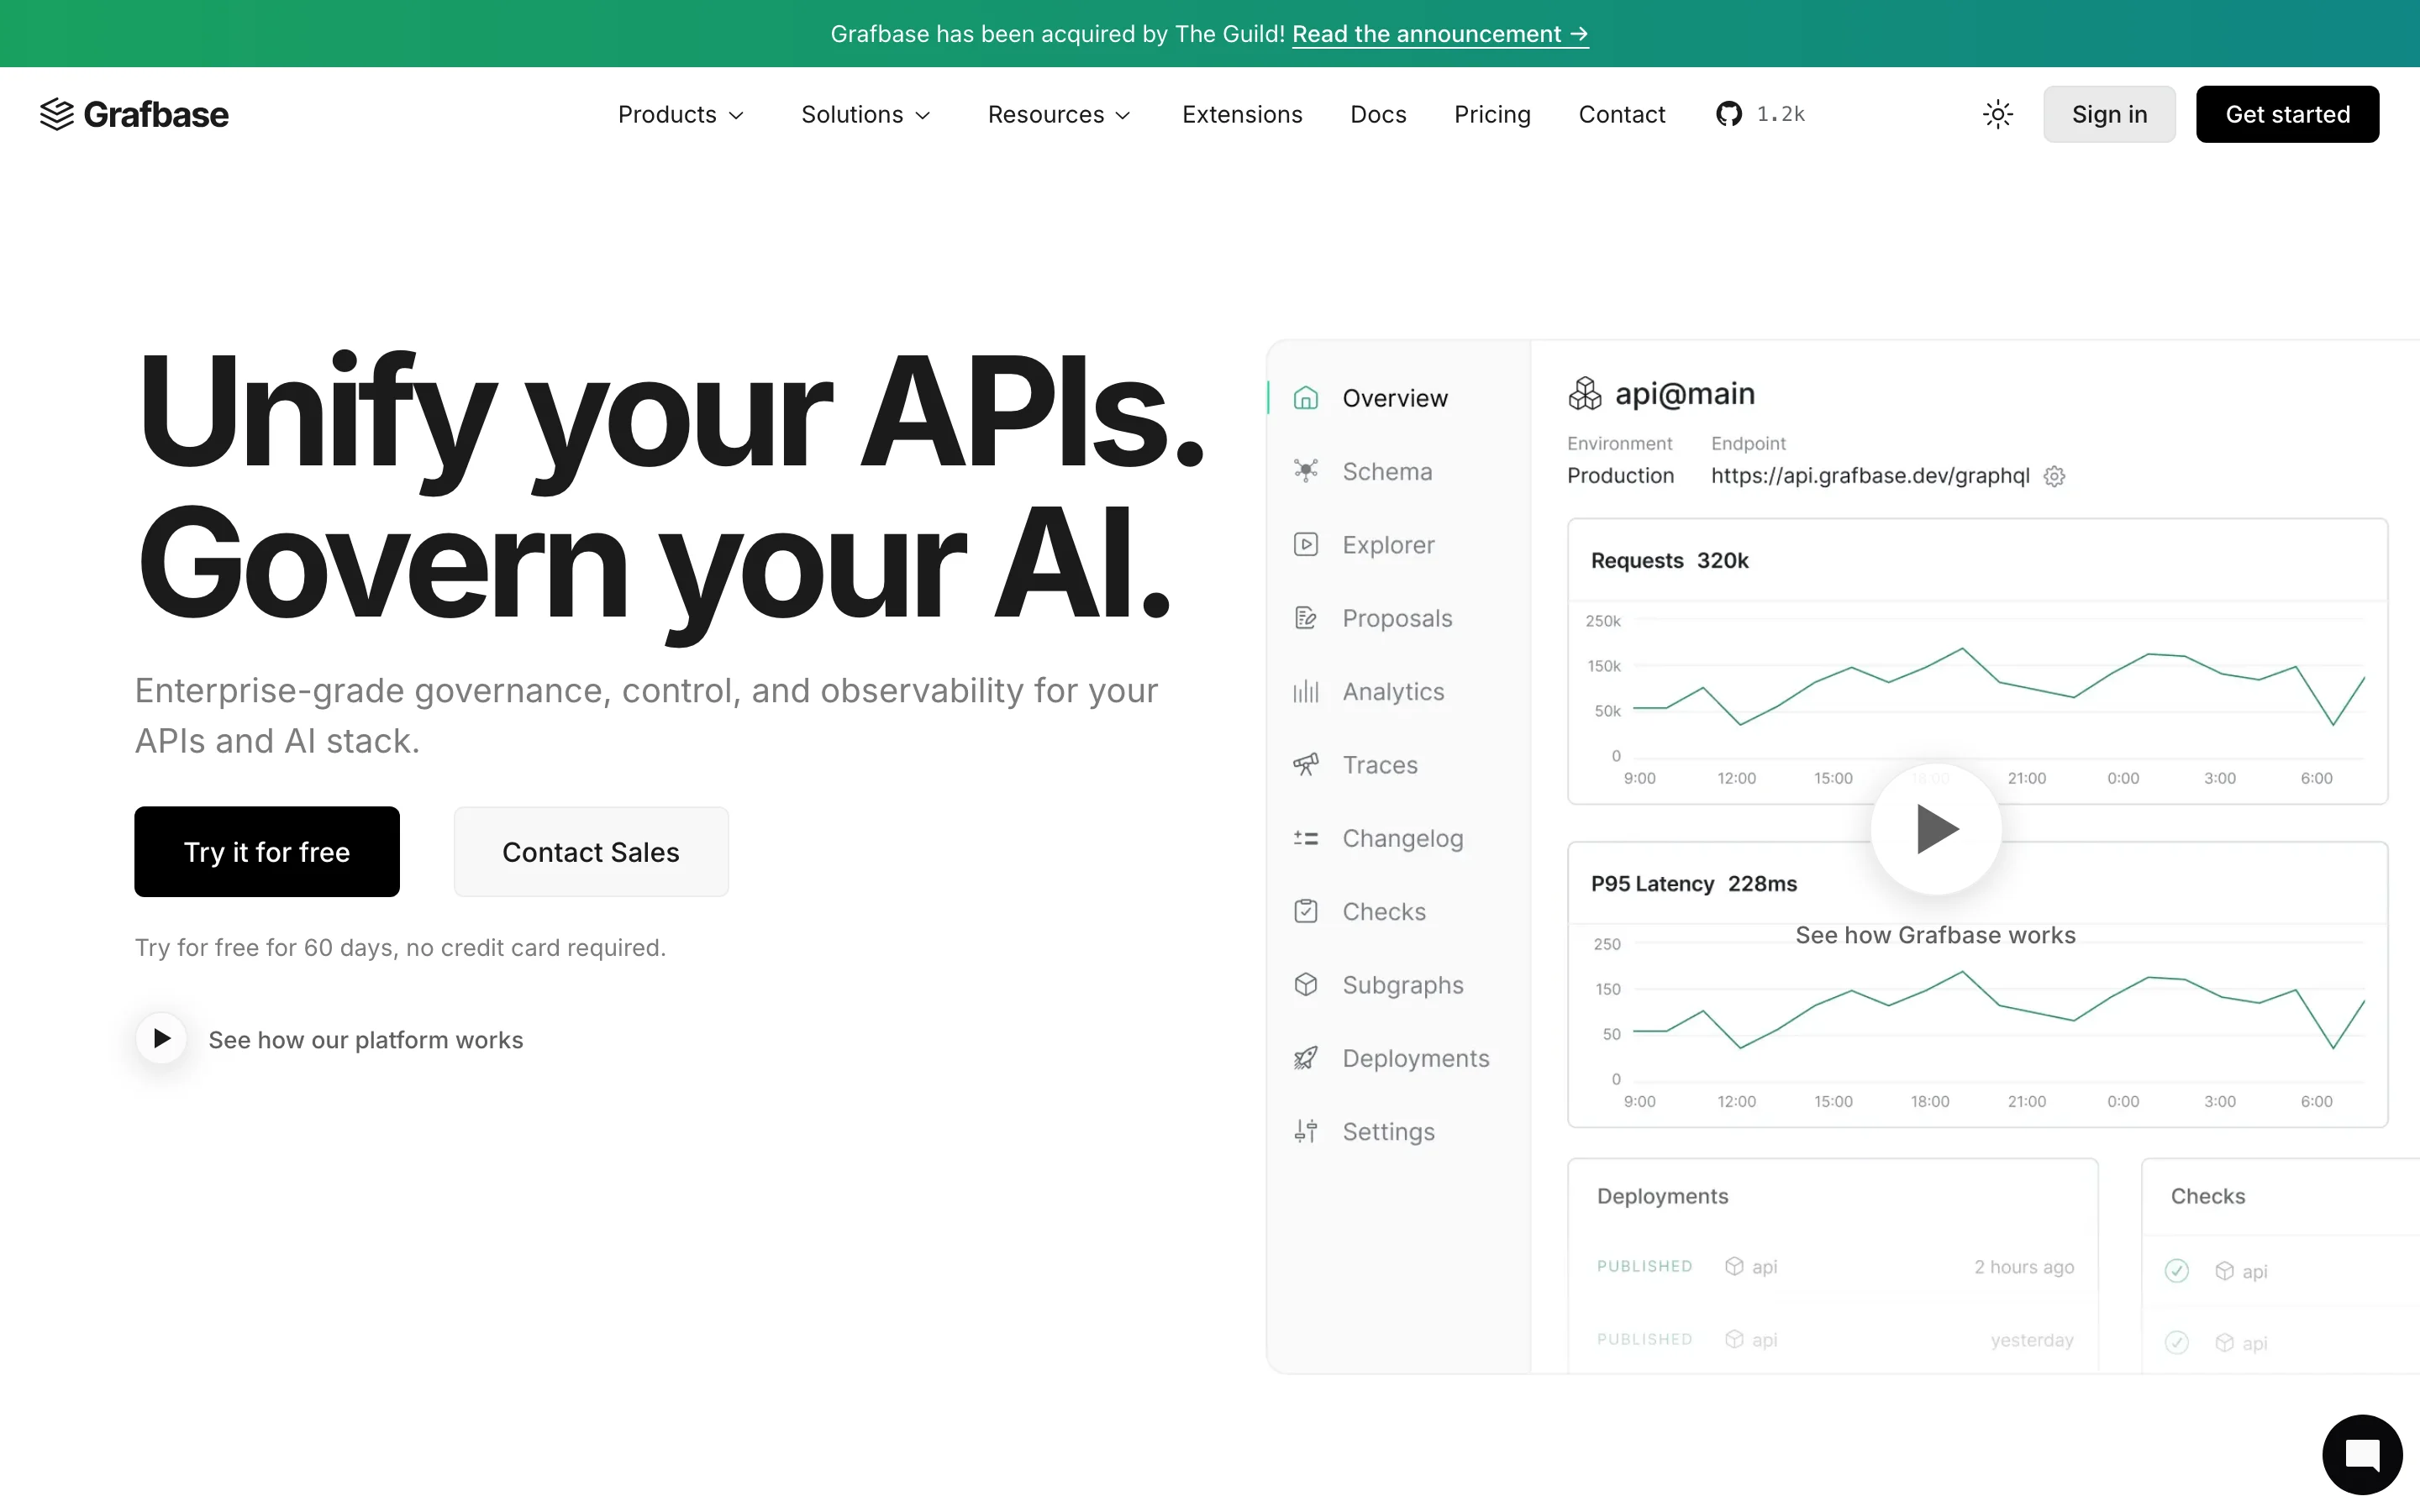Open the Extensions nav item
This screenshot has height=1512, width=2420.
point(1242,114)
